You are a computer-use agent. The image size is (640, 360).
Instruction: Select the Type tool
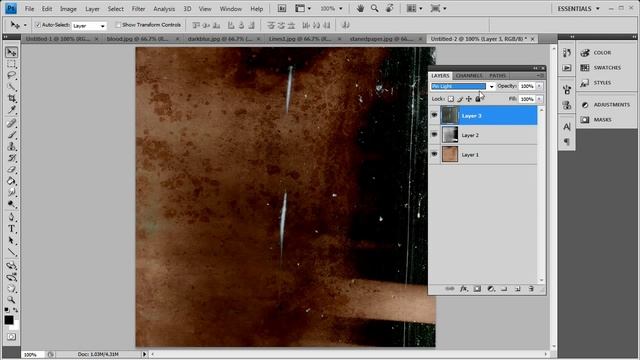11,229
